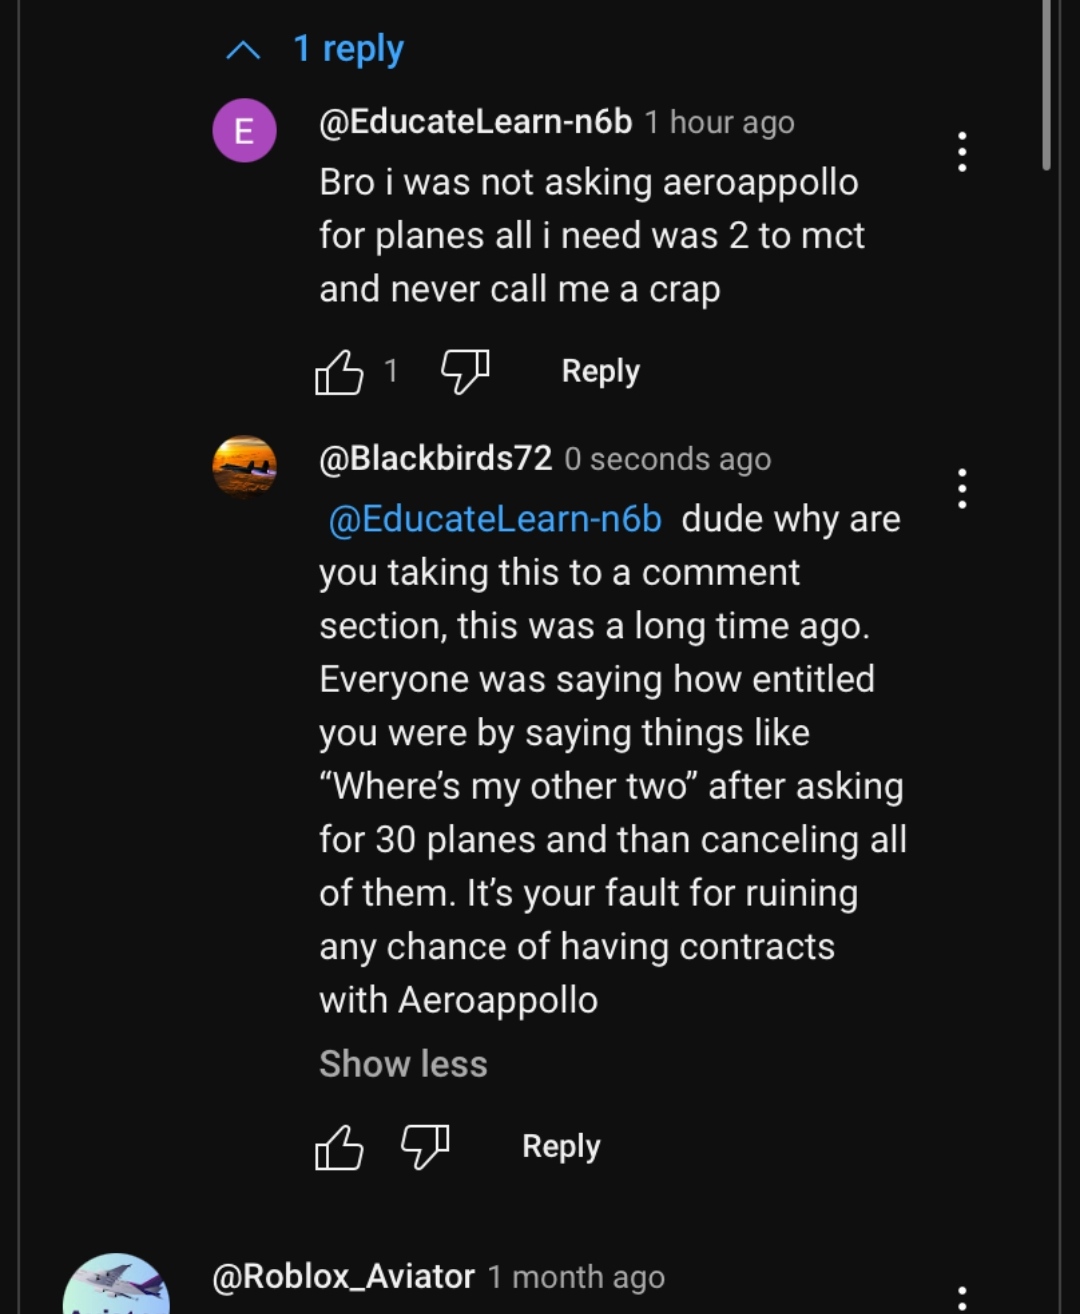Reply to the Blackbirds72 comment

(x=561, y=1146)
